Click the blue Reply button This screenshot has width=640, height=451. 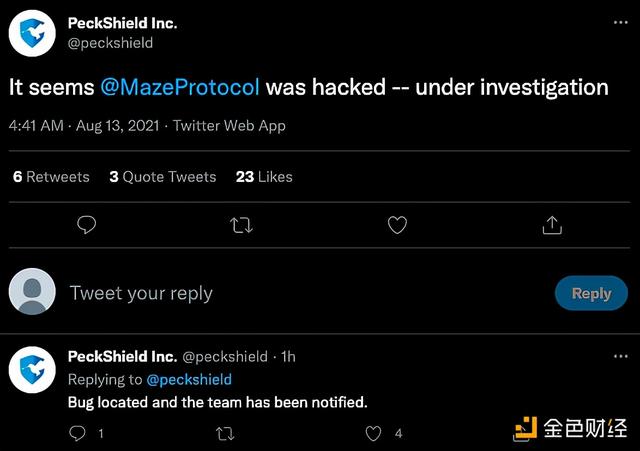[591, 293]
